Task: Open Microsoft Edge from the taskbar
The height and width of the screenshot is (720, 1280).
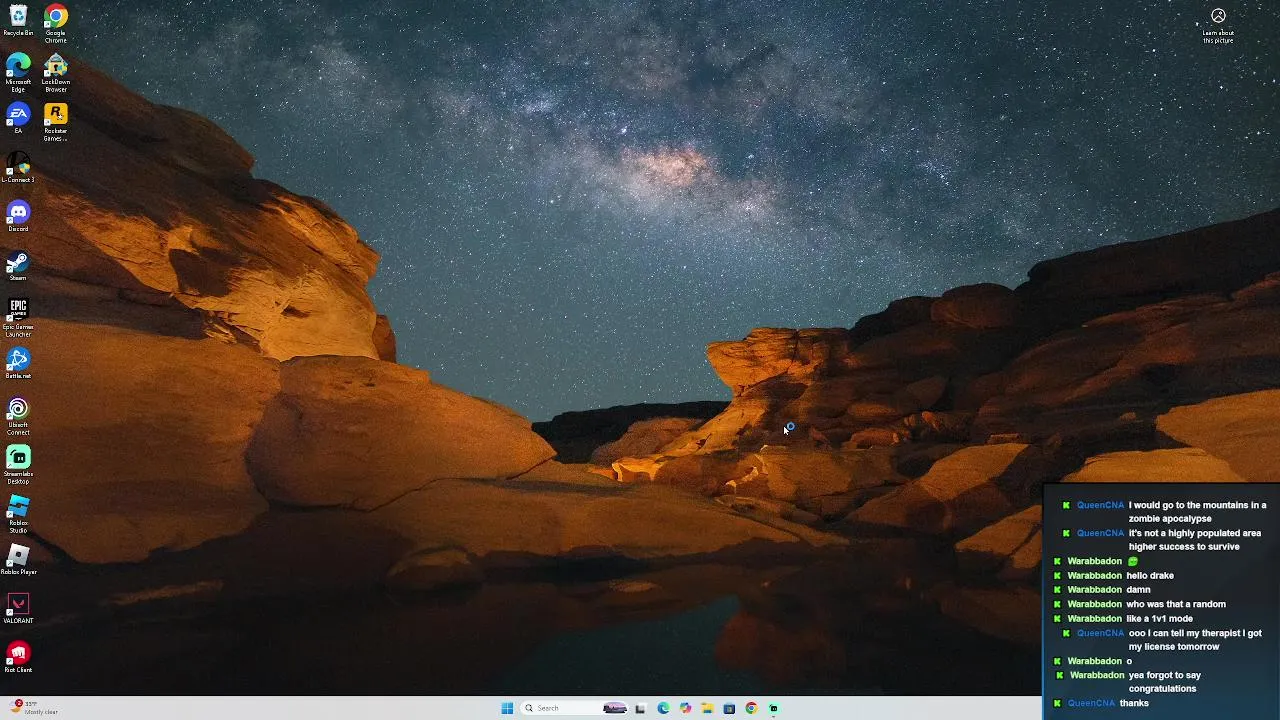Action: tap(663, 708)
